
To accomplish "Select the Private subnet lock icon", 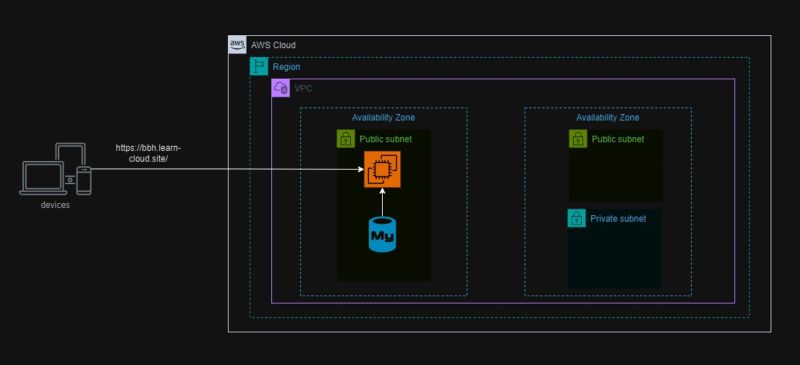I will pos(577,218).
